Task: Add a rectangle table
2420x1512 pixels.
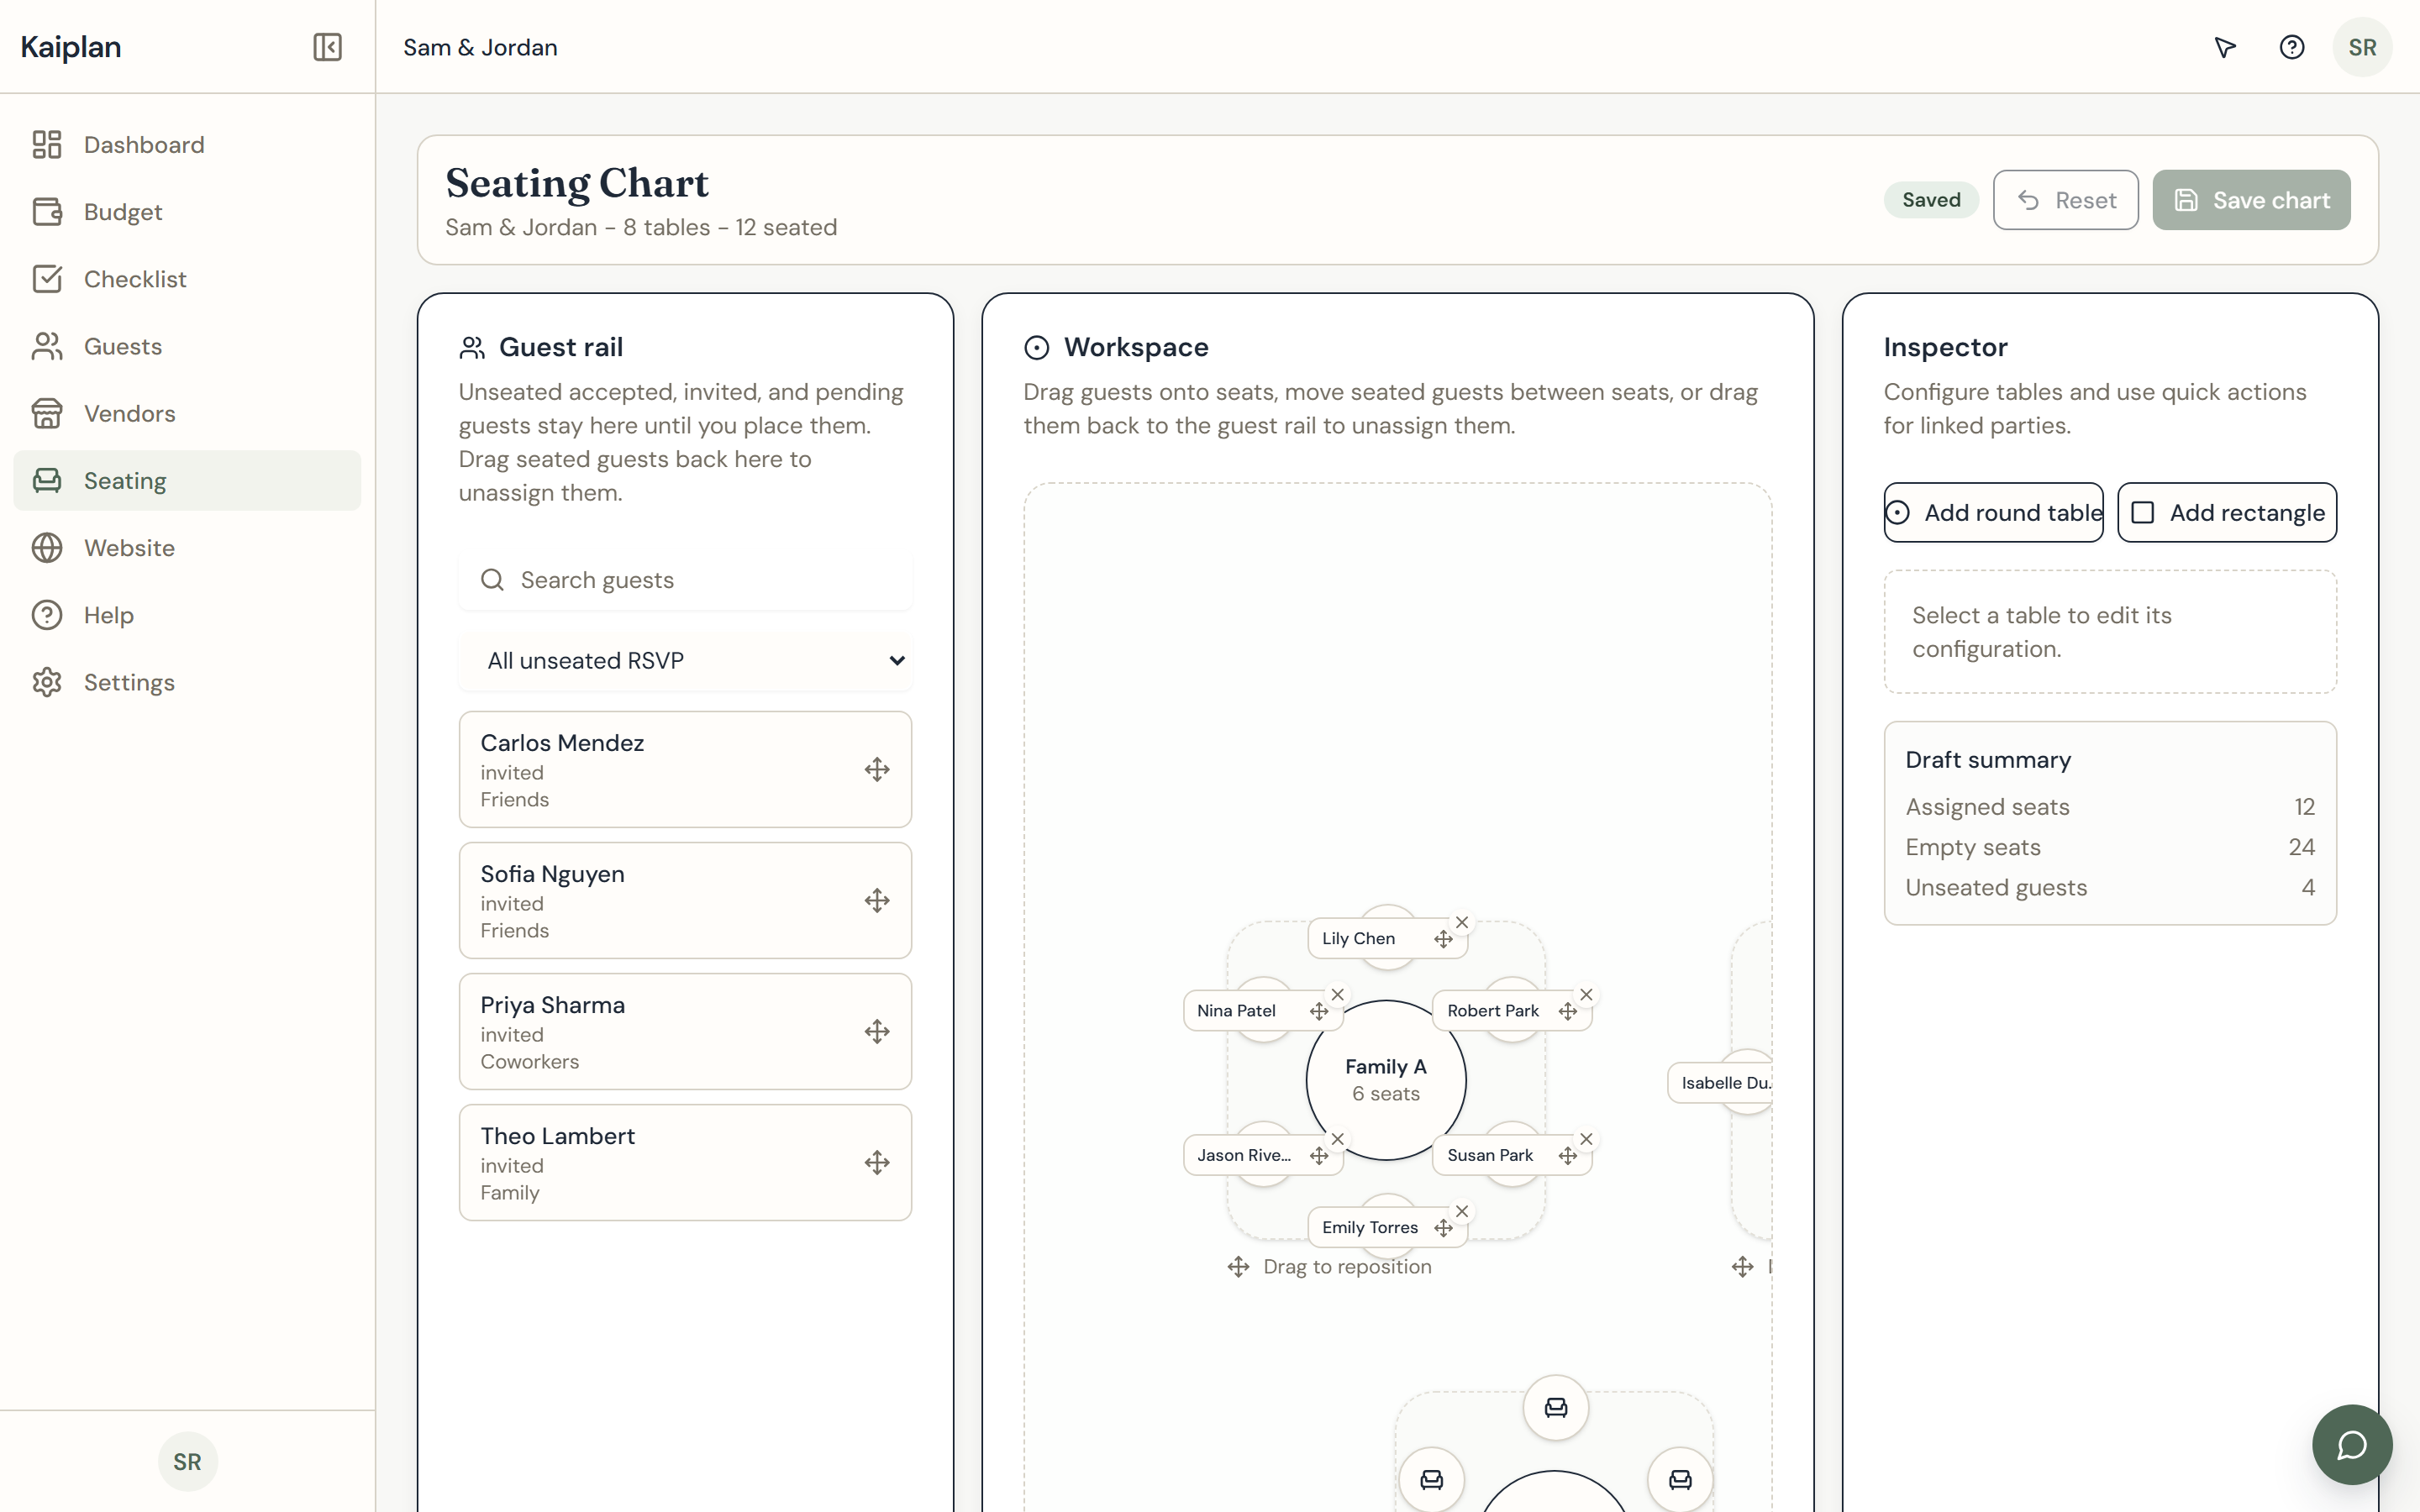Action: point(2227,513)
